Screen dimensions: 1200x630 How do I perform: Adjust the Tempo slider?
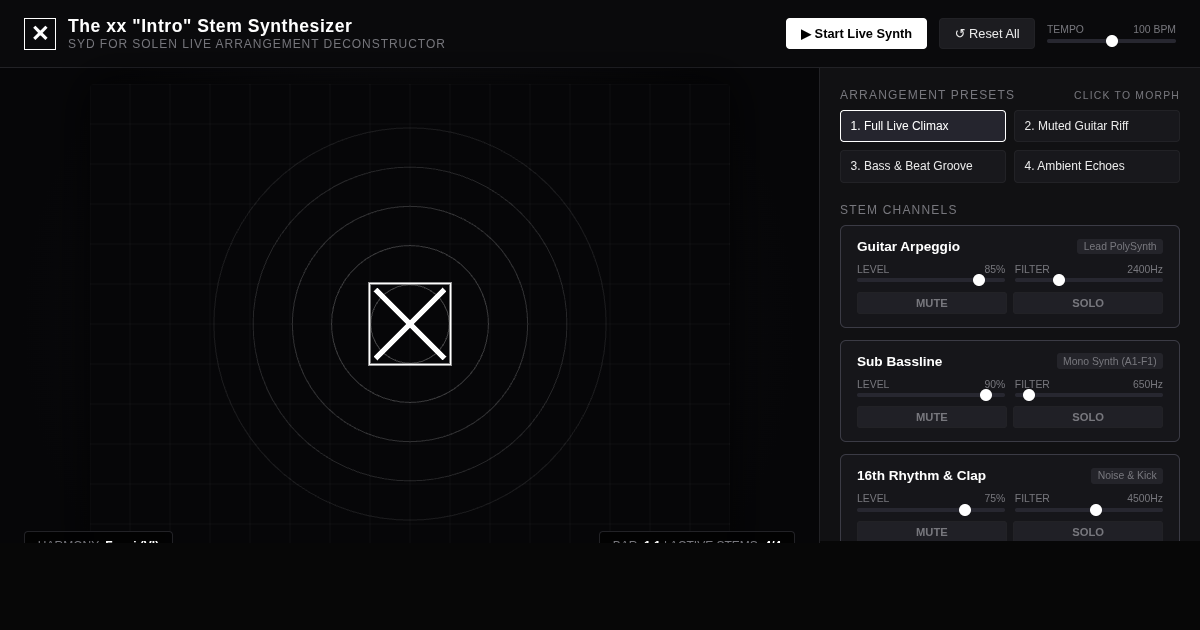tap(1111, 41)
